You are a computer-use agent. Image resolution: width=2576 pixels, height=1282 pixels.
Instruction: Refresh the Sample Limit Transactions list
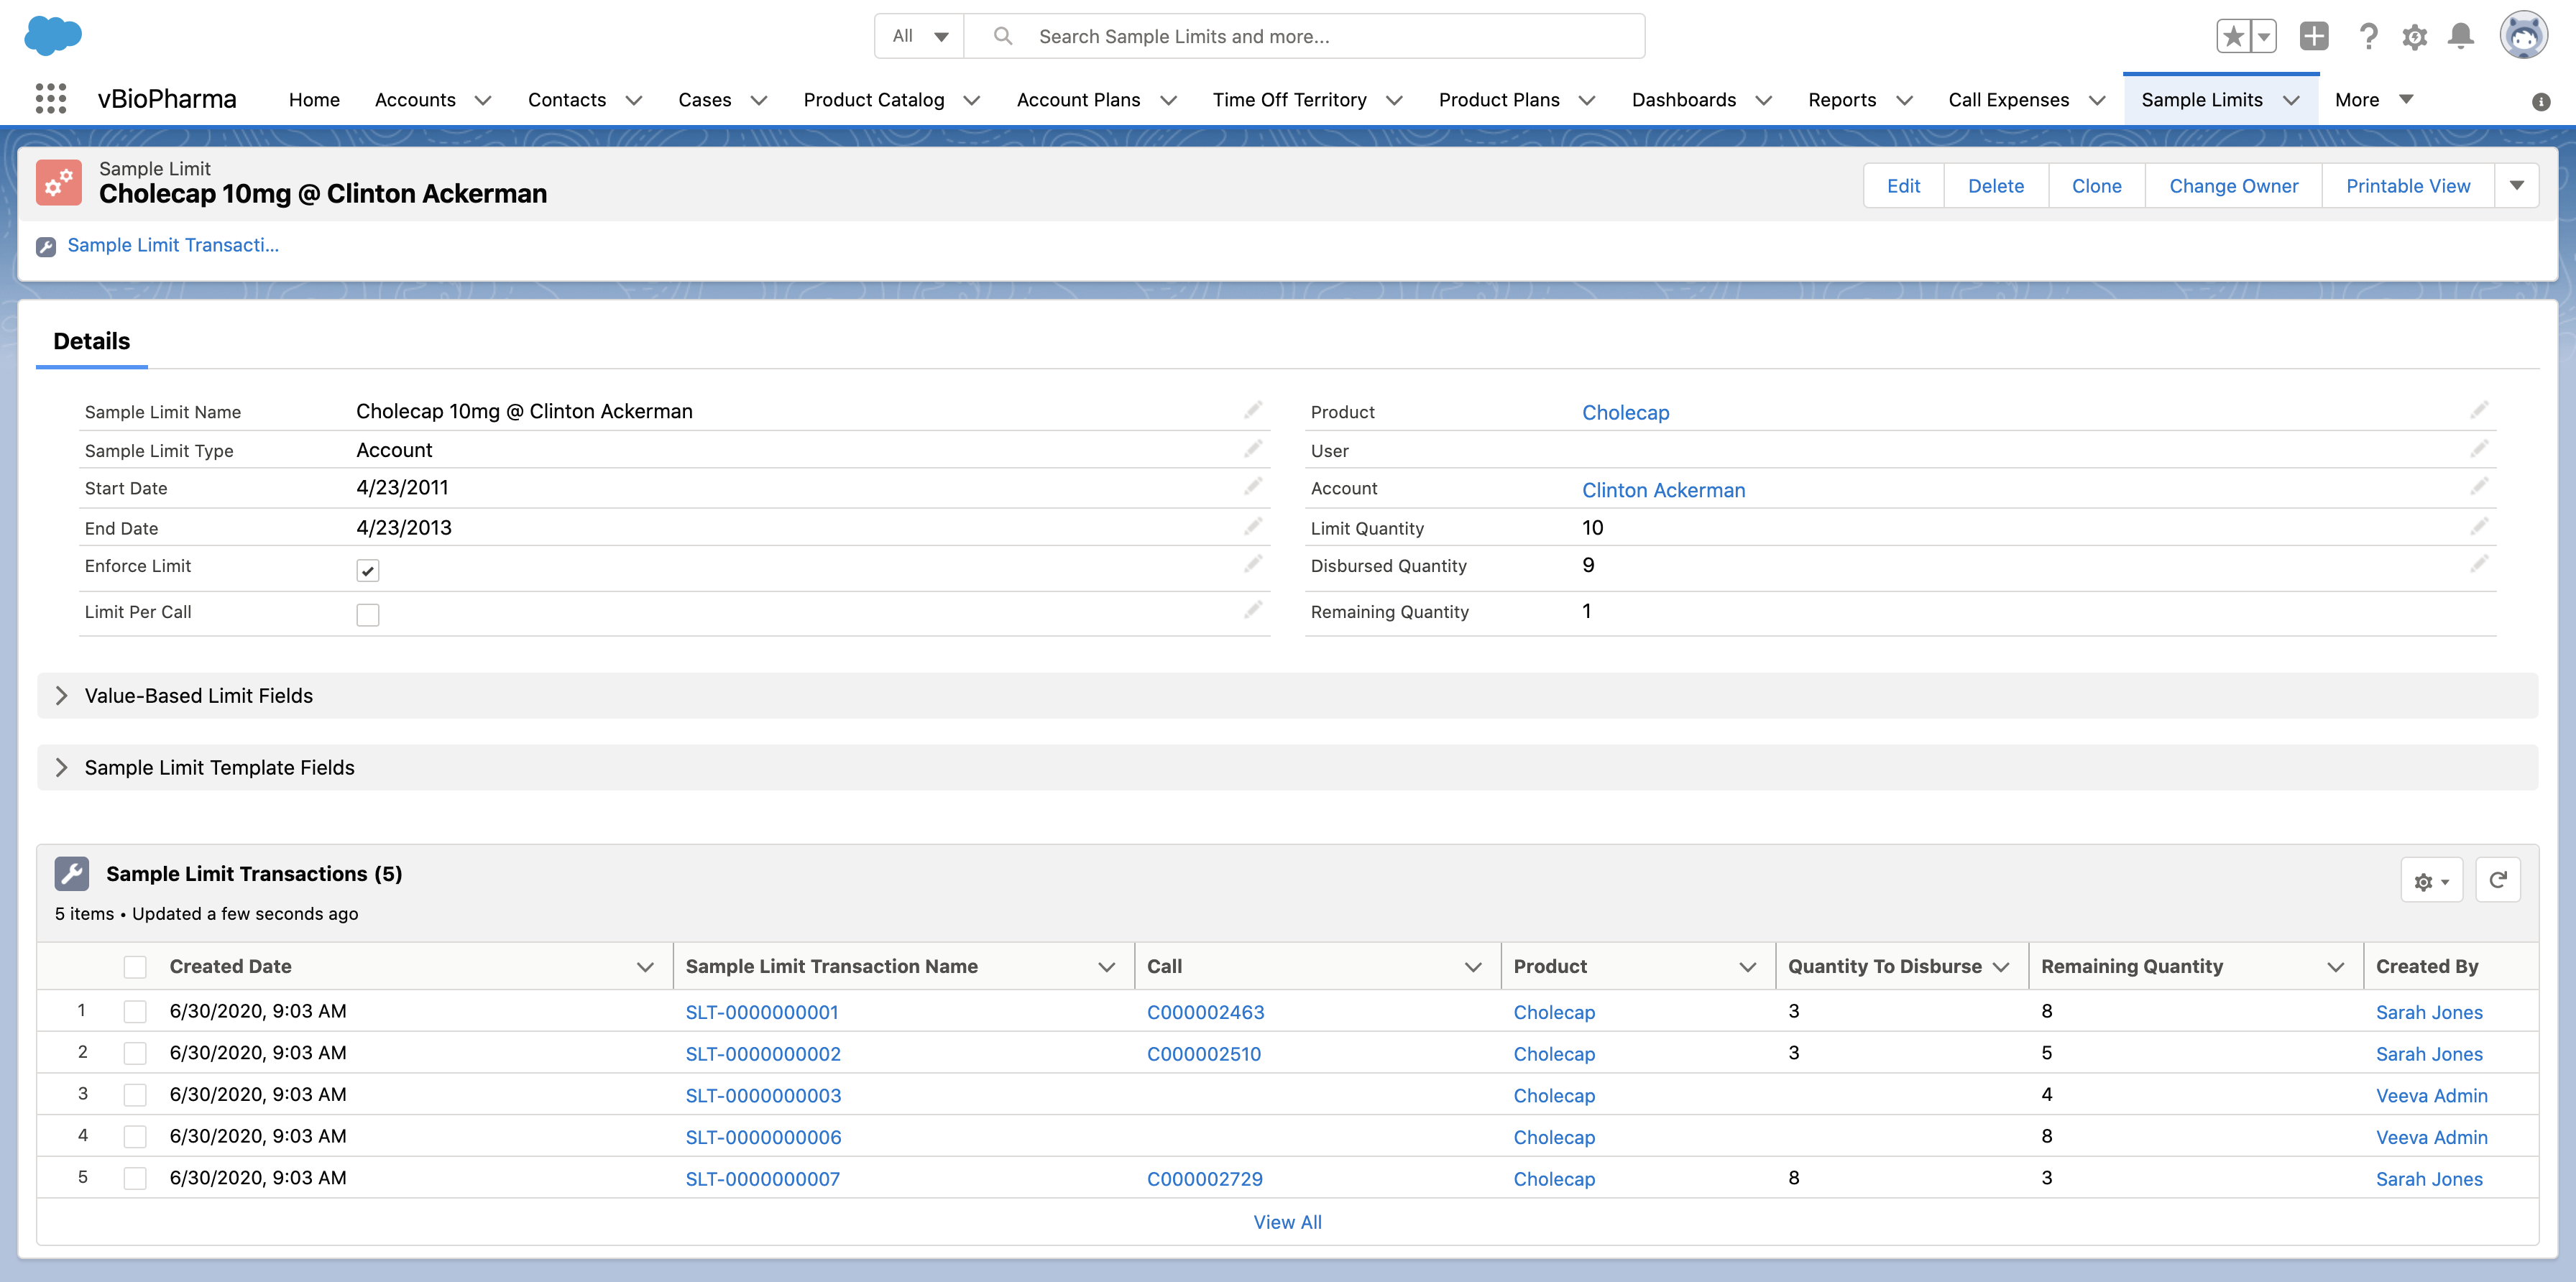tap(2497, 880)
